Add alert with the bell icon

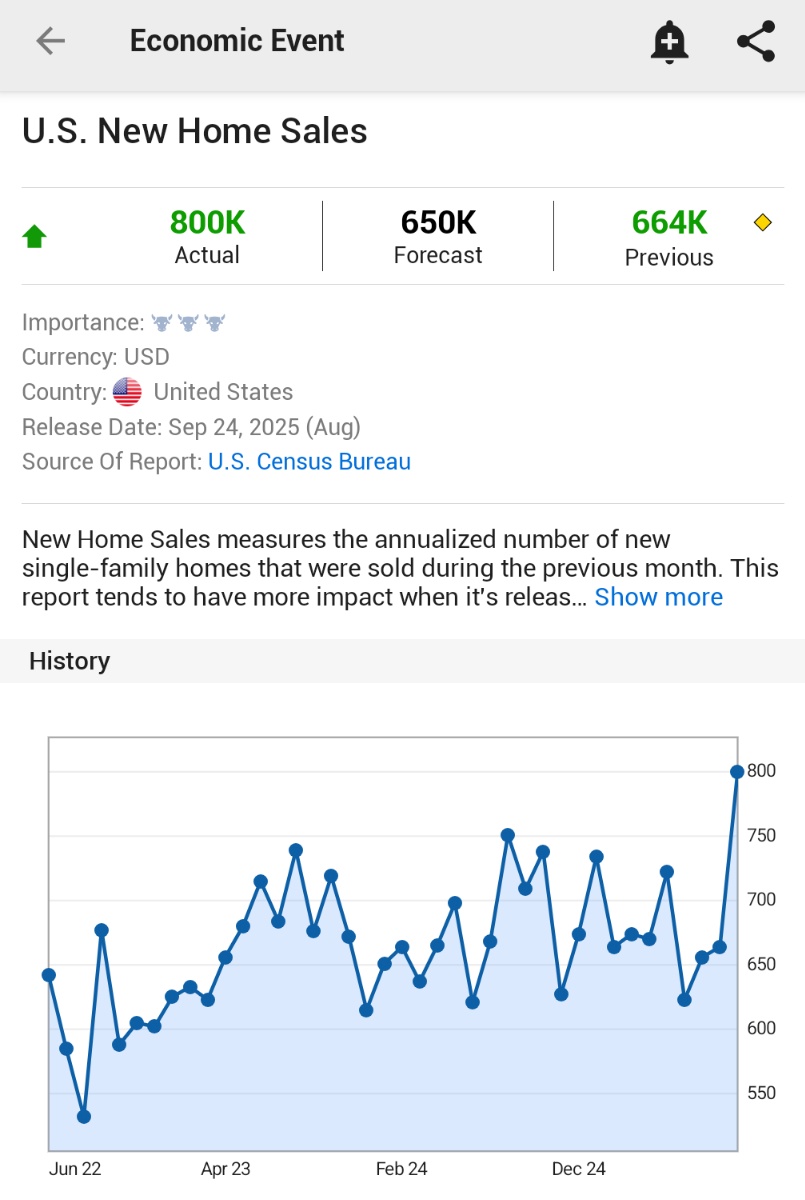pyautogui.click(x=669, y=42)
